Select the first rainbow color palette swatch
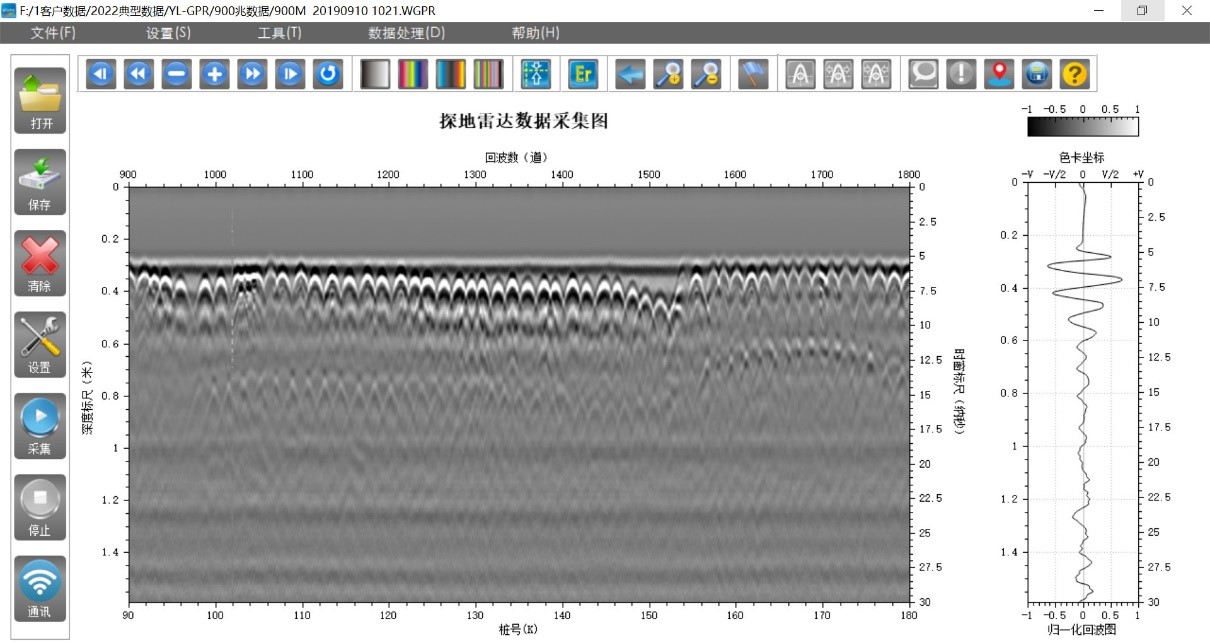The width and height of the screenshot is (1210, 643). (413, 74)
